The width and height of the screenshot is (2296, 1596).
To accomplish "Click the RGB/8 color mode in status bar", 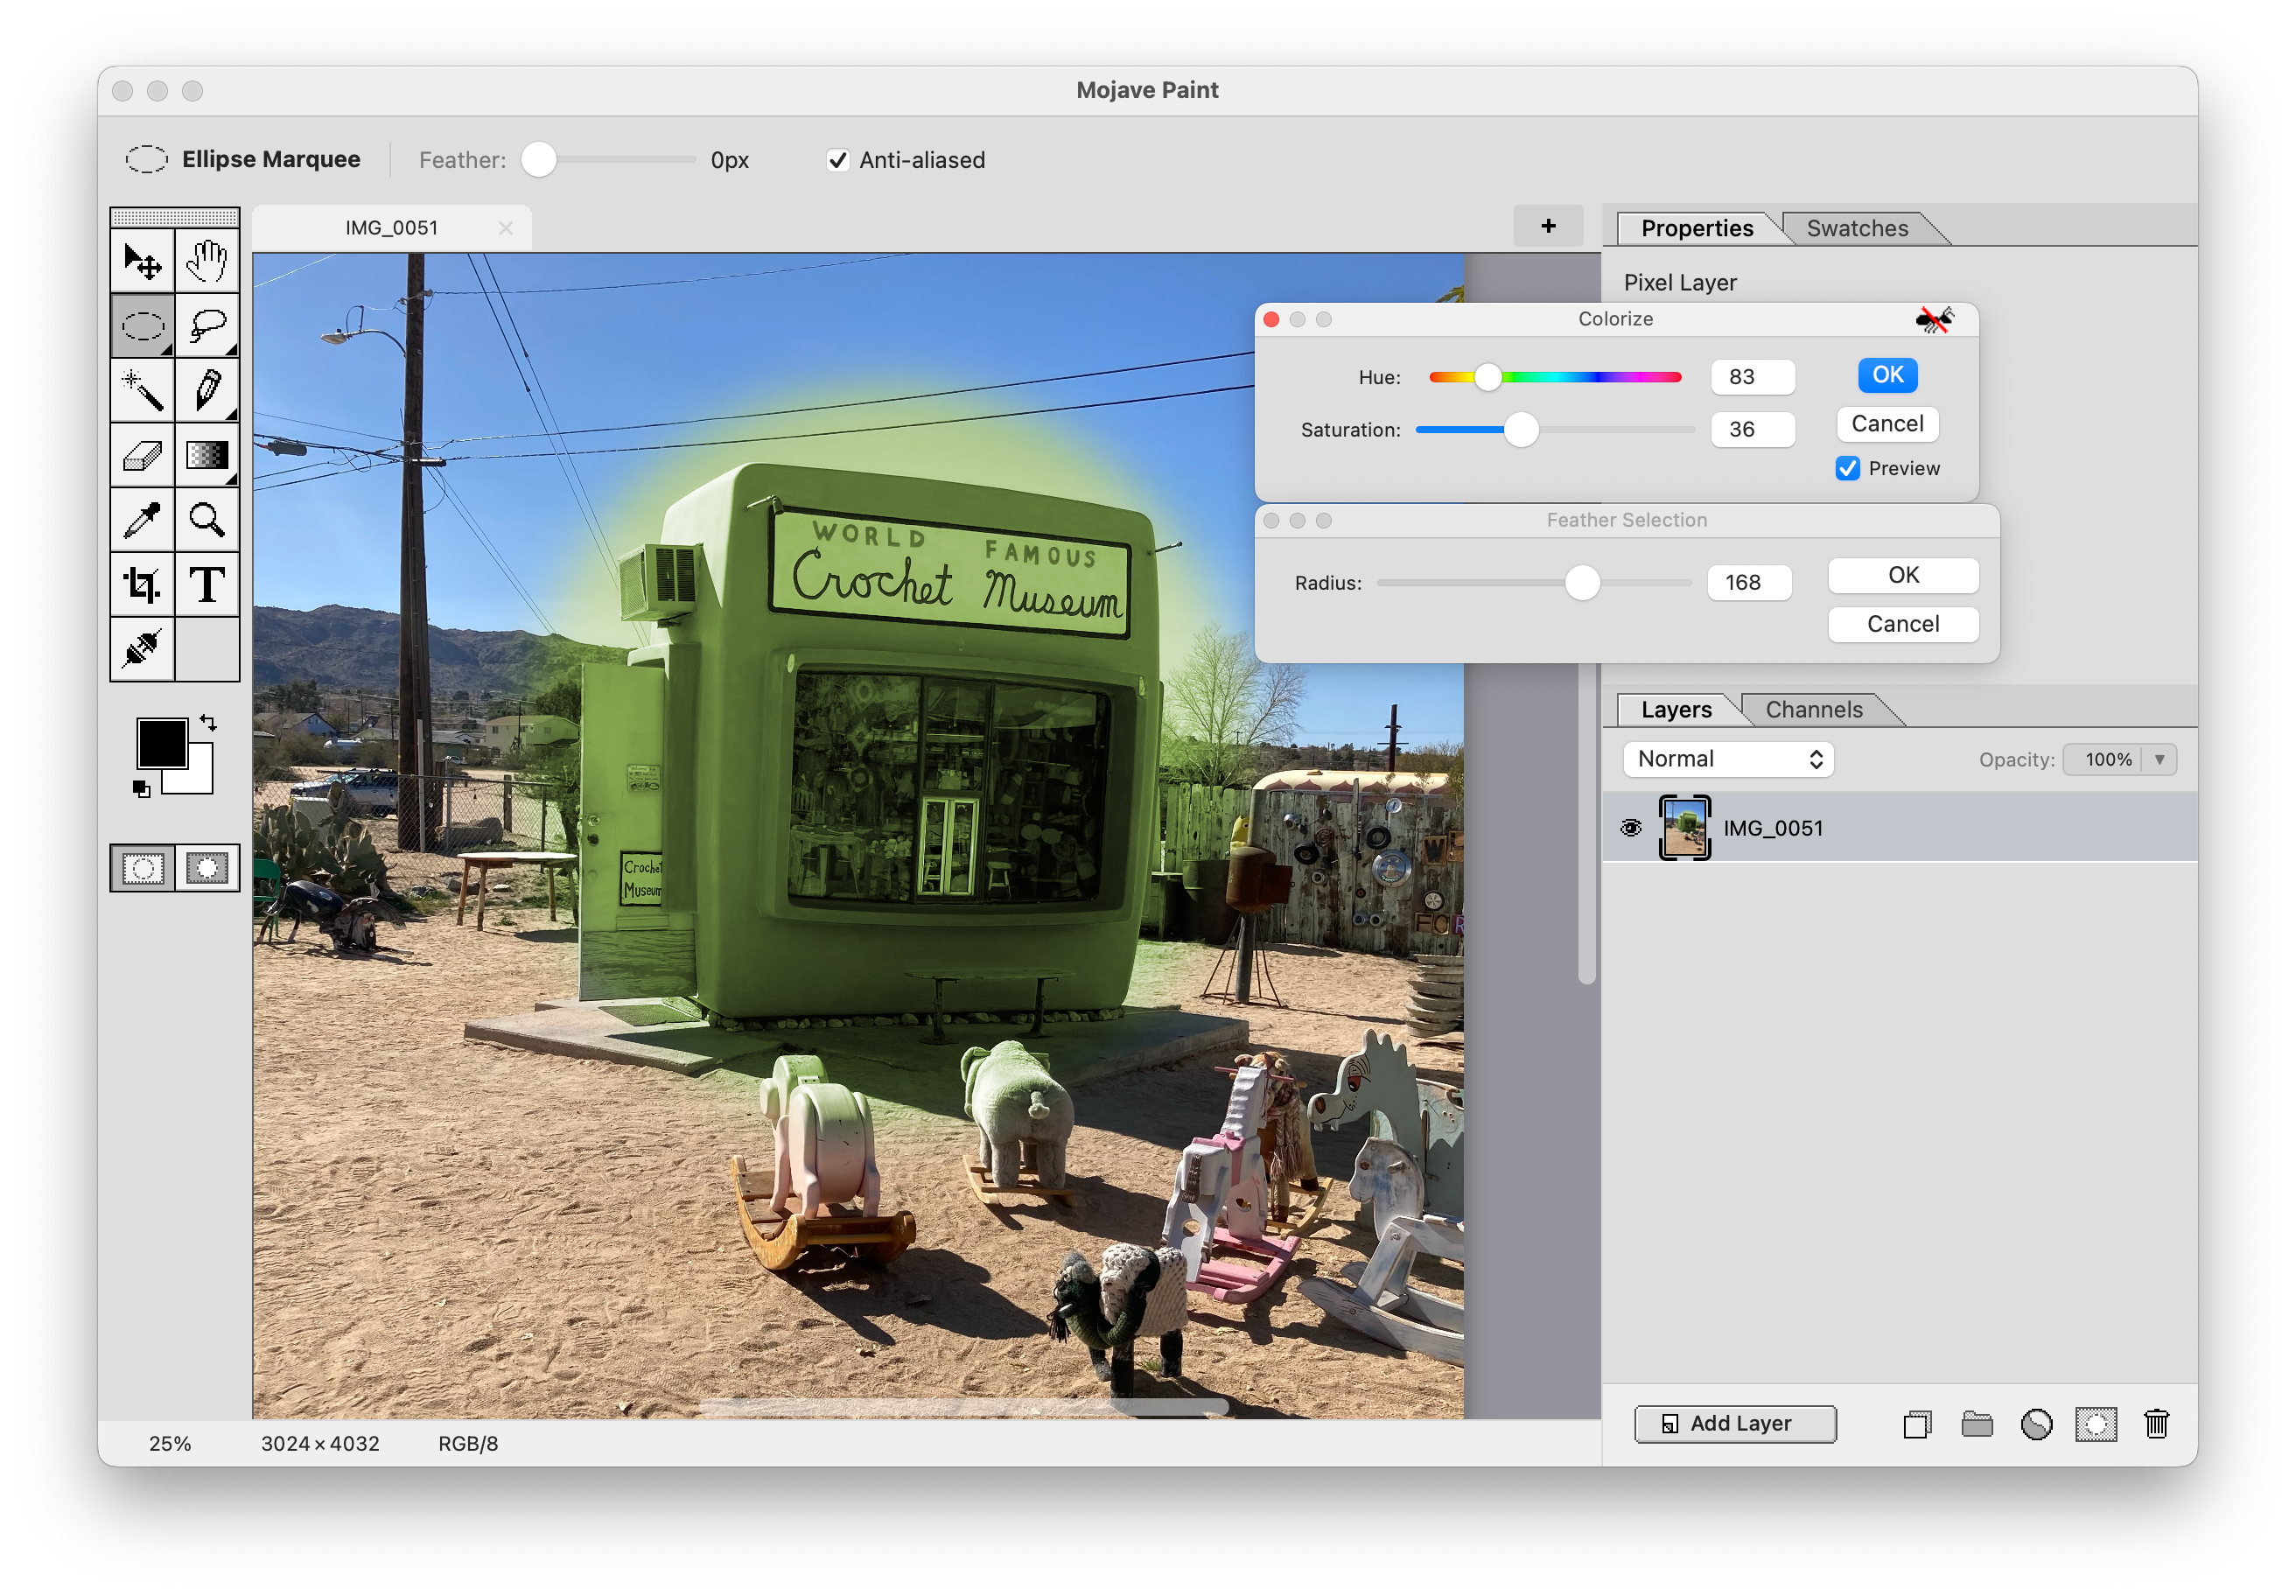I will click(468, 1444).
